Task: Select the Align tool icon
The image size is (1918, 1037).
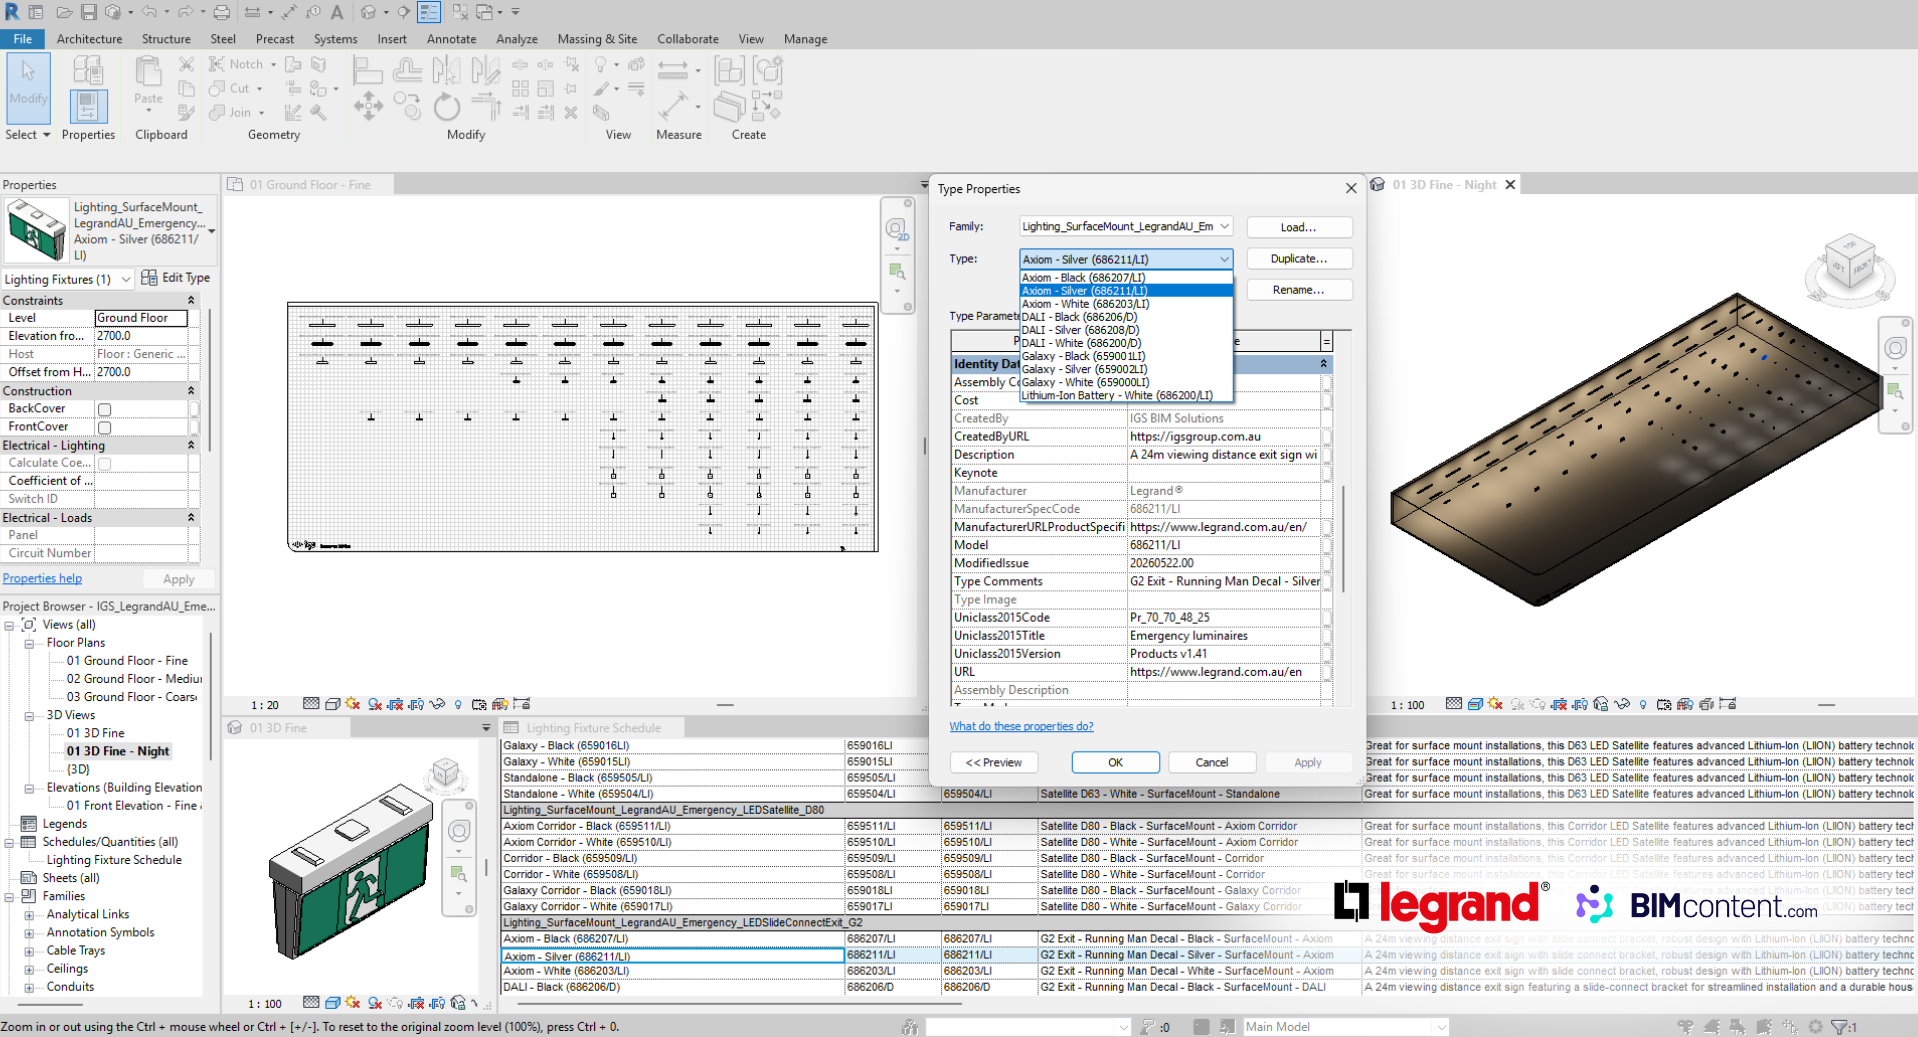Action: click(x=367, y=70)
